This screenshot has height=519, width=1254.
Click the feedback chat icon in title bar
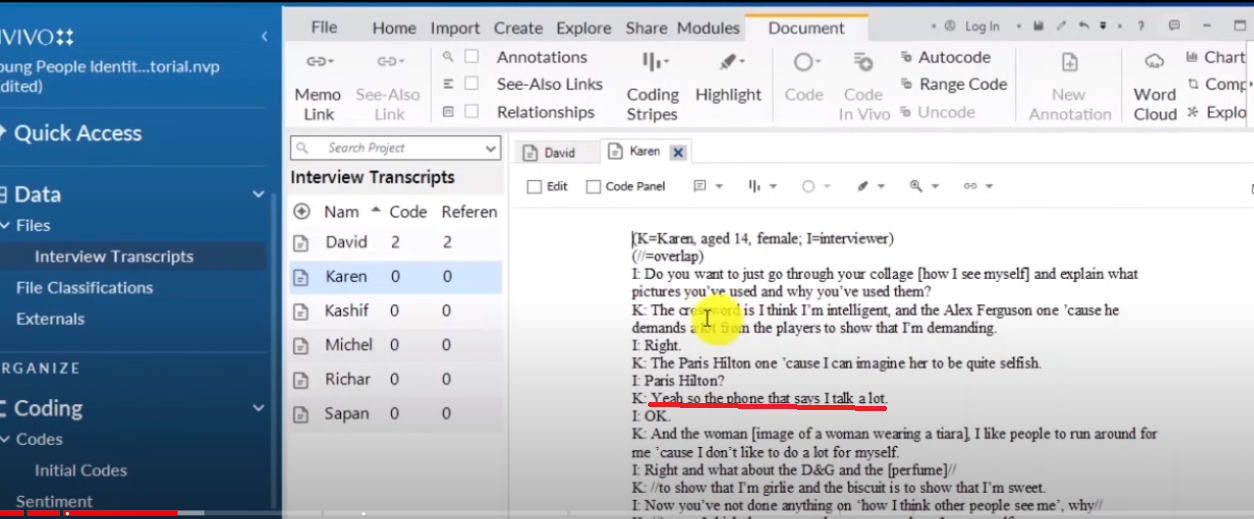[1174, 26]
